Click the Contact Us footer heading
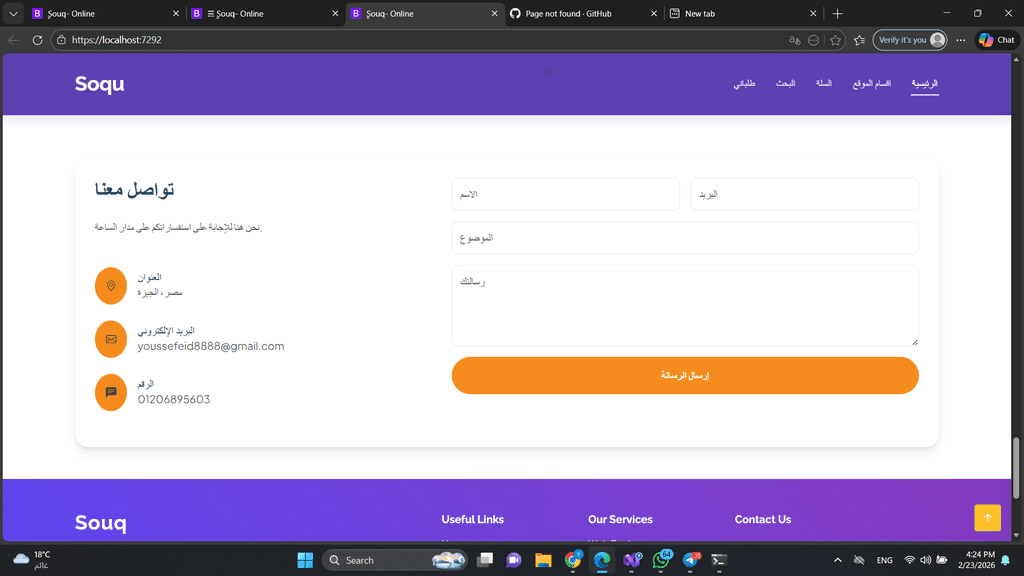Screen dimensions: 1024x576 [762, 519]
